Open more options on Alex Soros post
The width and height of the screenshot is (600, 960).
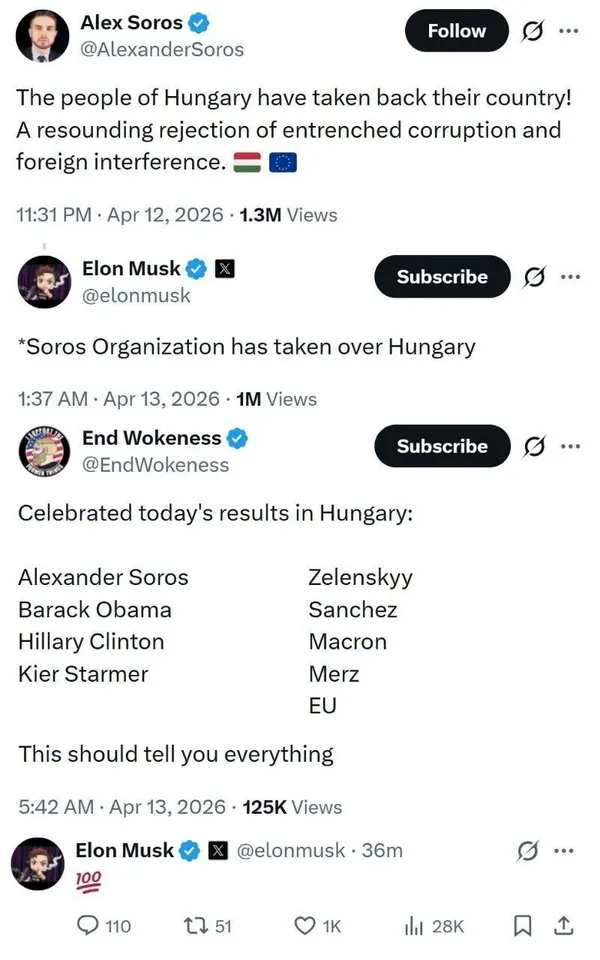pyautogui.click(x=569, y=31)
